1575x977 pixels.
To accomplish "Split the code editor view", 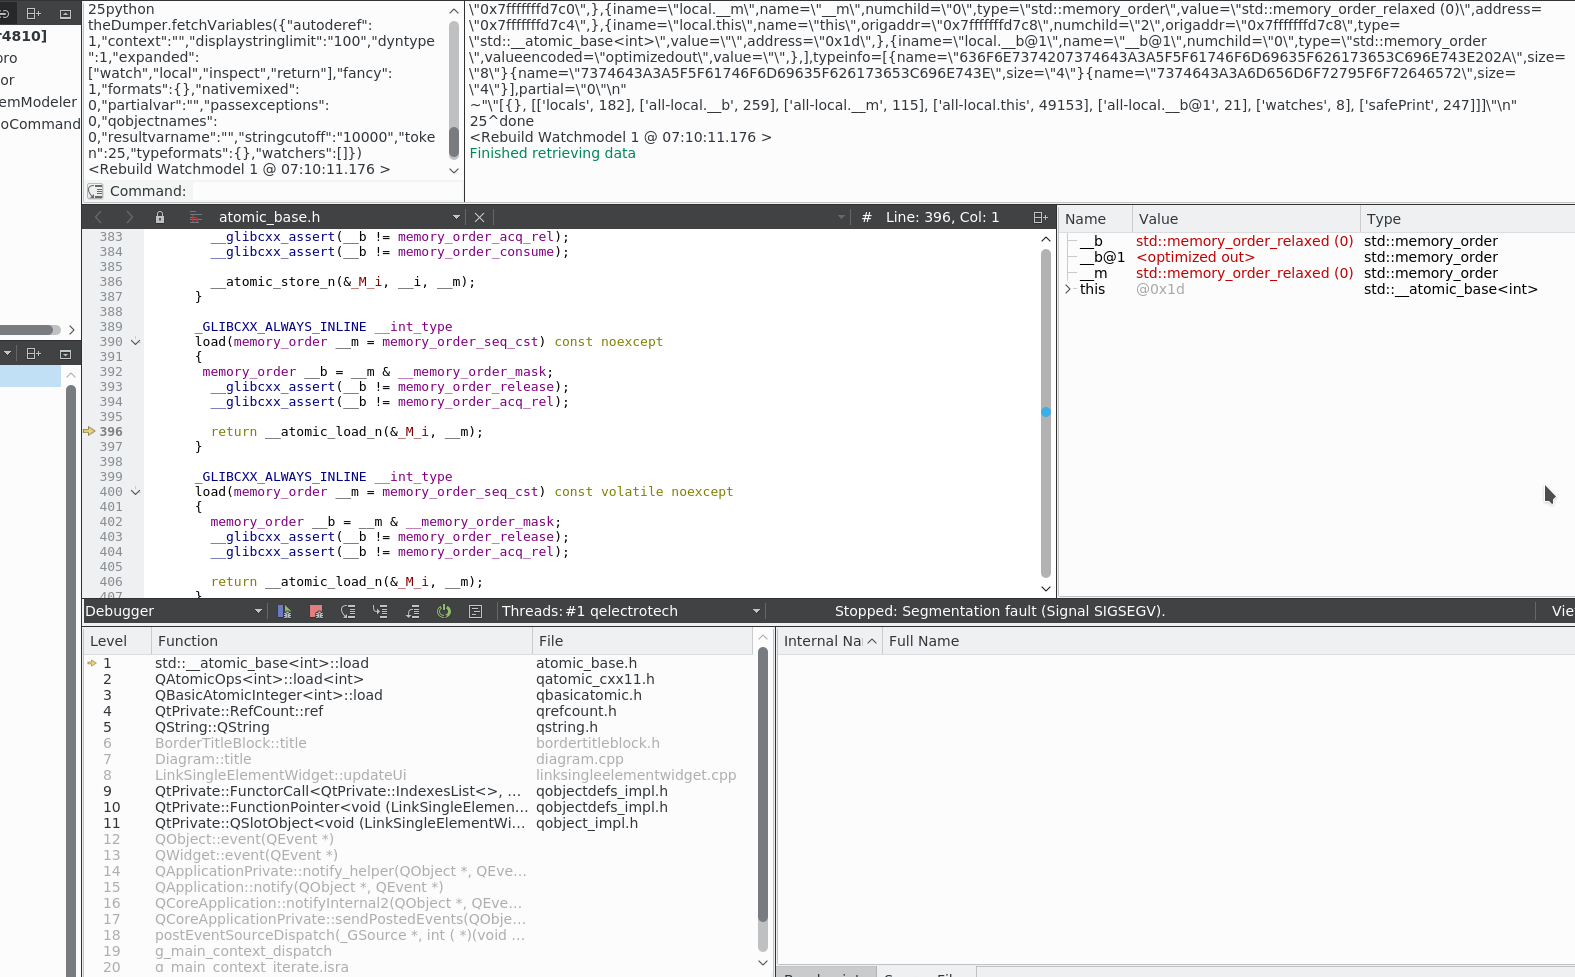I will pos(1040,217).
